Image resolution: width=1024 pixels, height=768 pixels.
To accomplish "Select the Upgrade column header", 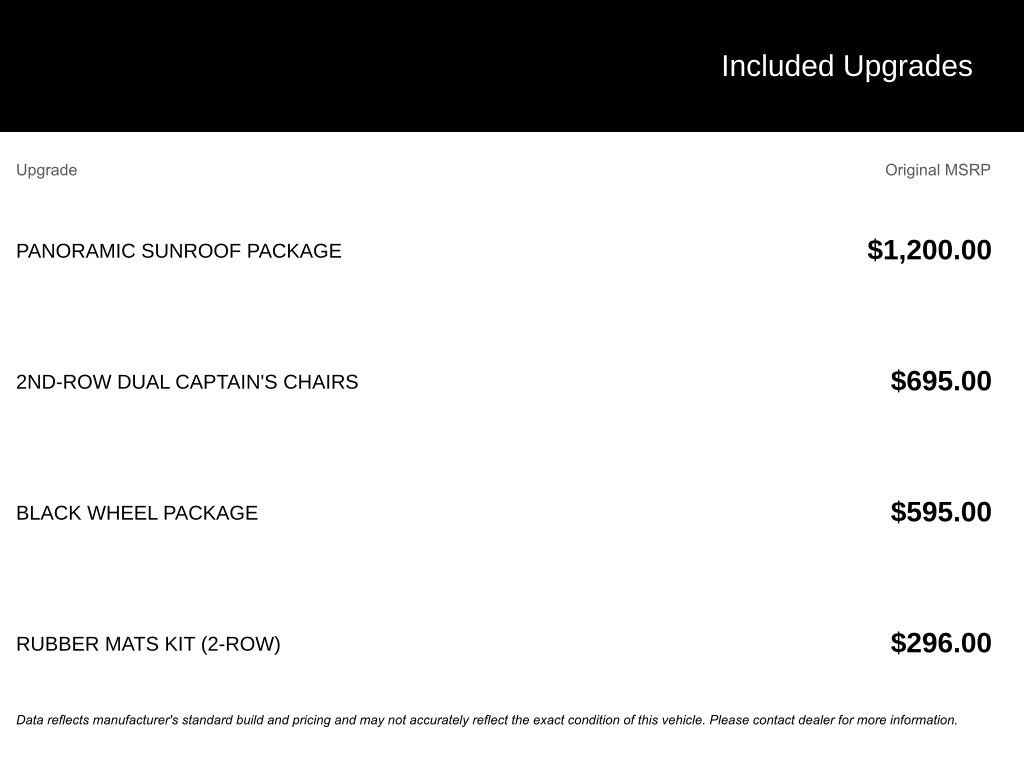I will pyautogui.click(x=46, y=170).
